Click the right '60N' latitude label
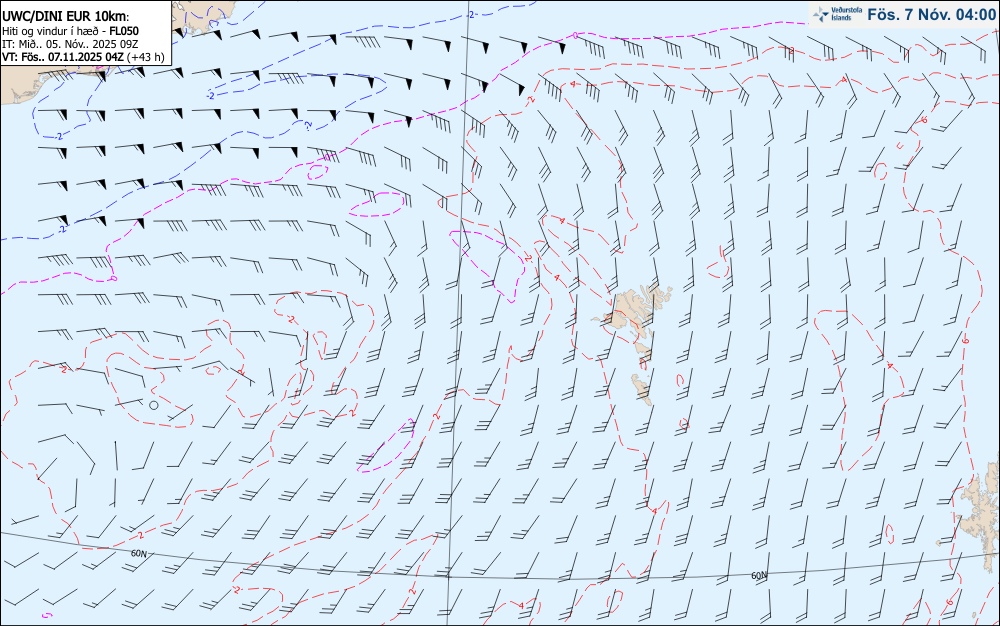 click(759, 576)
